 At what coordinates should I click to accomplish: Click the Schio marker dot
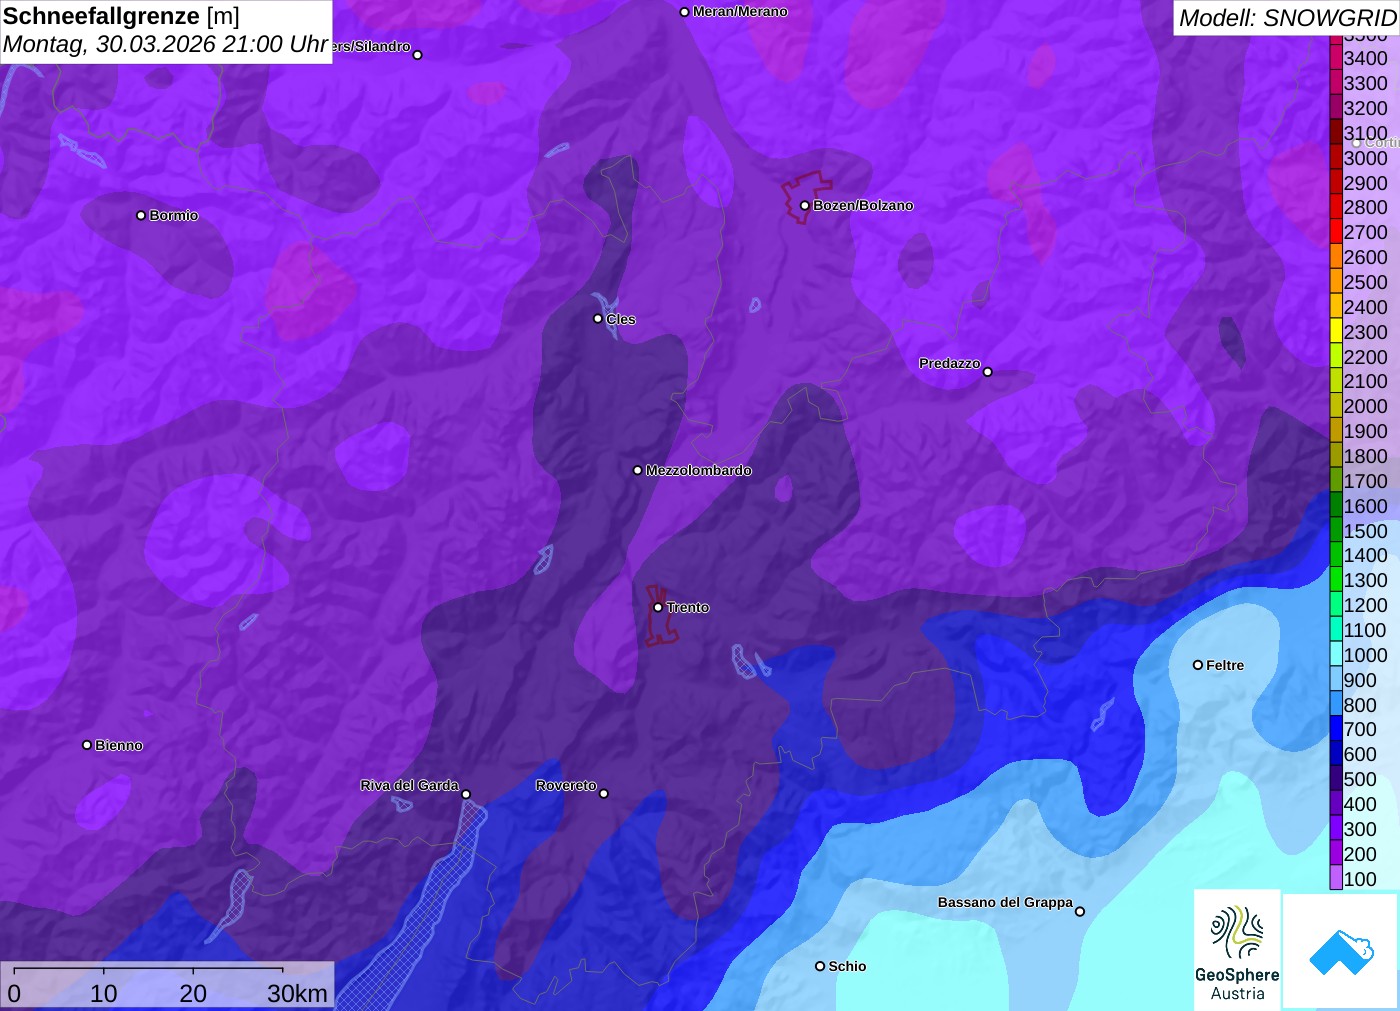[x=820, y=966]
